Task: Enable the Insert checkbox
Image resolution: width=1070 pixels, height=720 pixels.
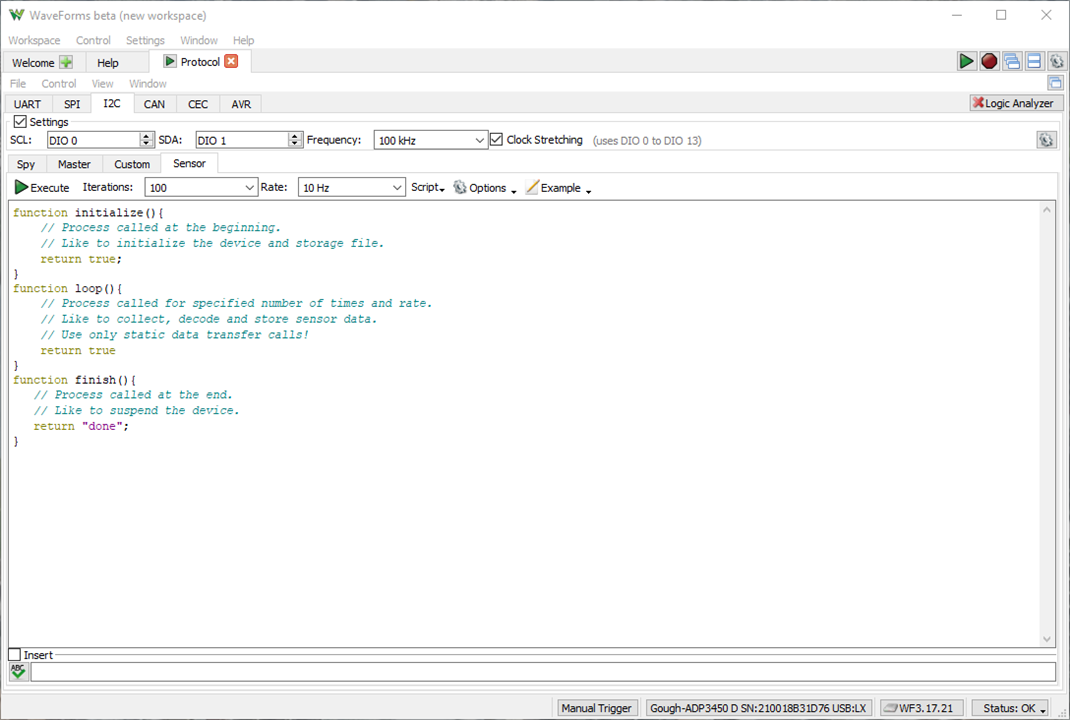Action: pos(14,654)
